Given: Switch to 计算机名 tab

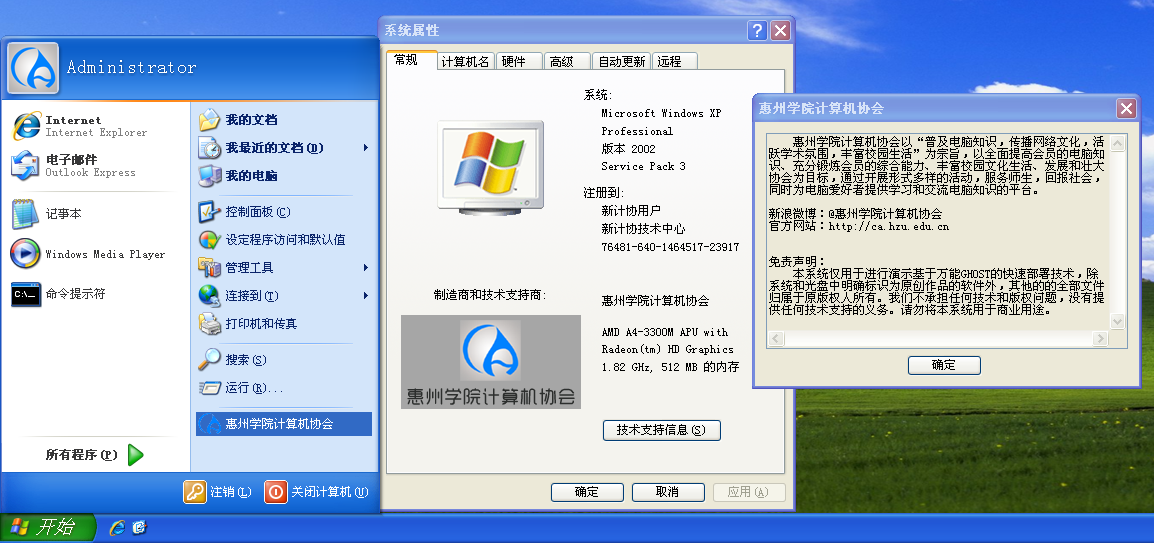Looking at the screenshot, I should coord(465,62).
